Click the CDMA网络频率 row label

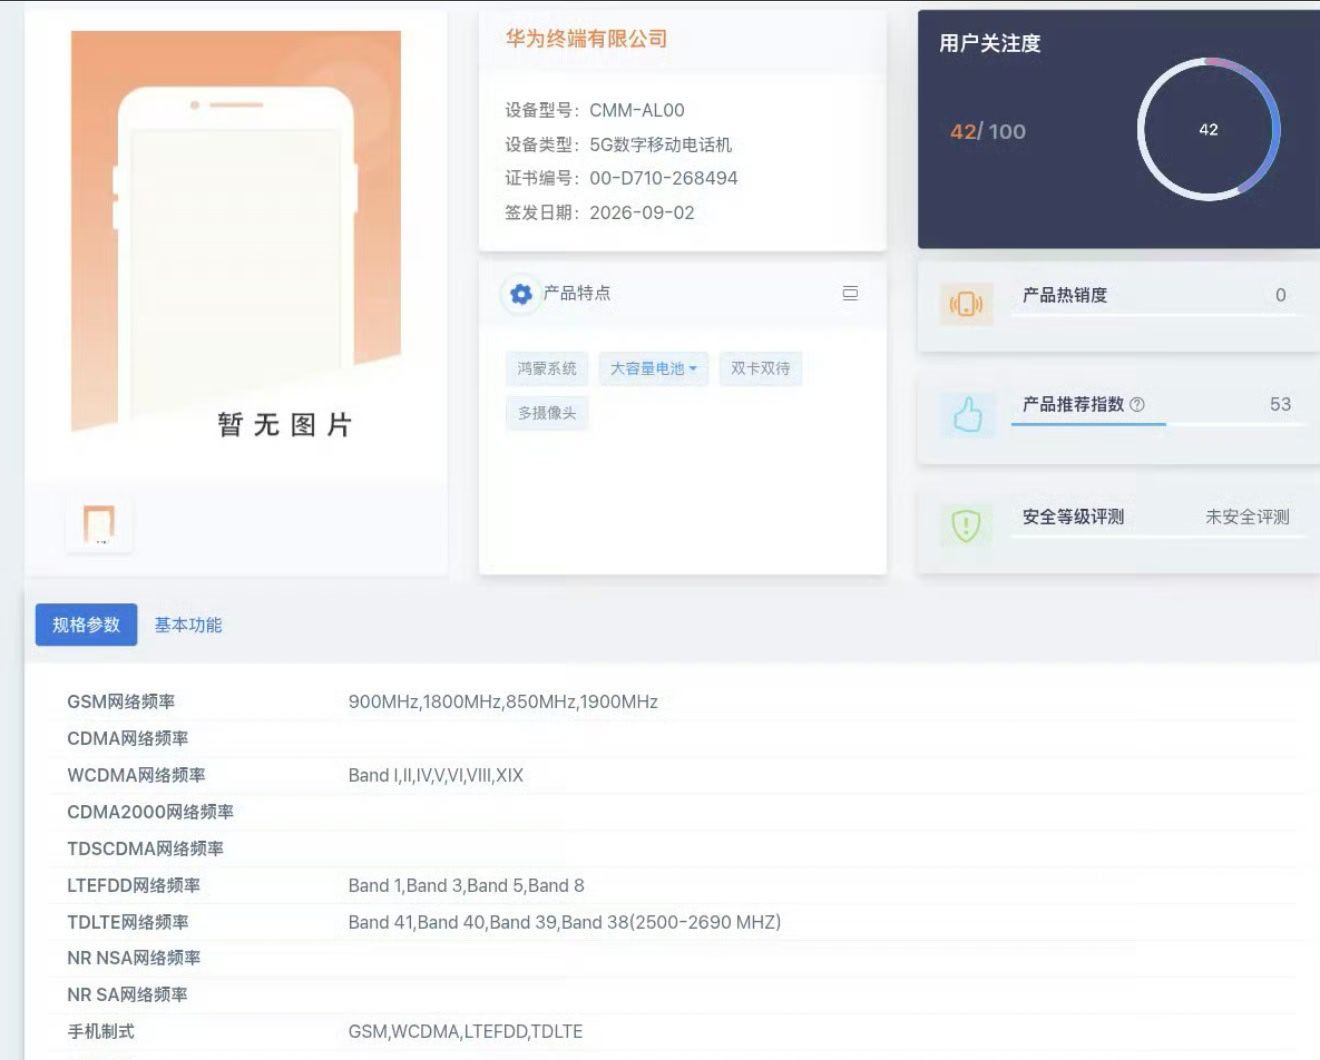point(127,738)
